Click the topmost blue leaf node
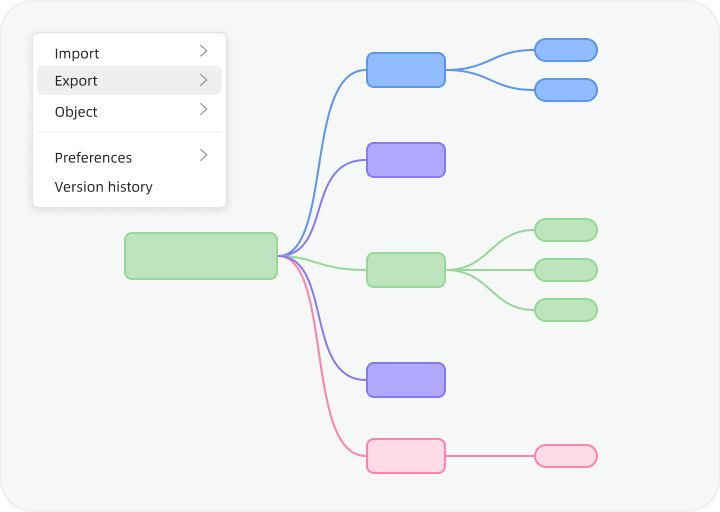This screenshot has width=720, height=512. coord(565,50)
